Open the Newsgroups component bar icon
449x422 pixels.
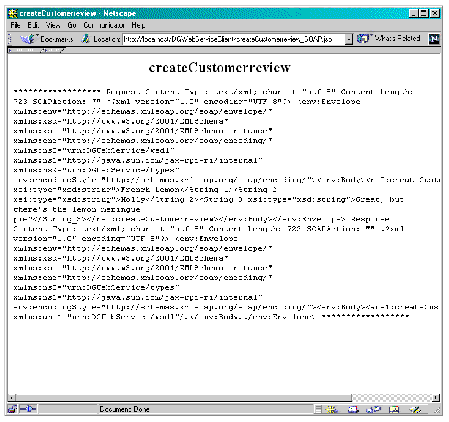coord(373,409)
